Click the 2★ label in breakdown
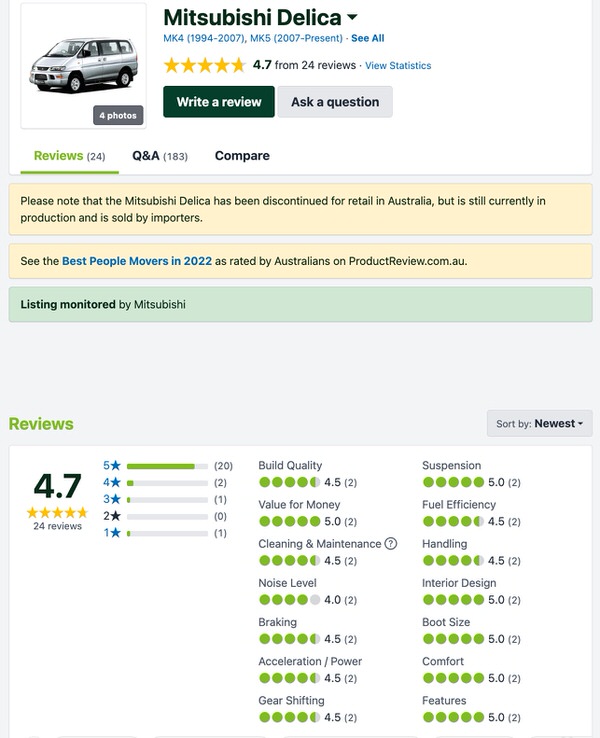This screenshot has height=738, width=600. click(x=112, y=516)
